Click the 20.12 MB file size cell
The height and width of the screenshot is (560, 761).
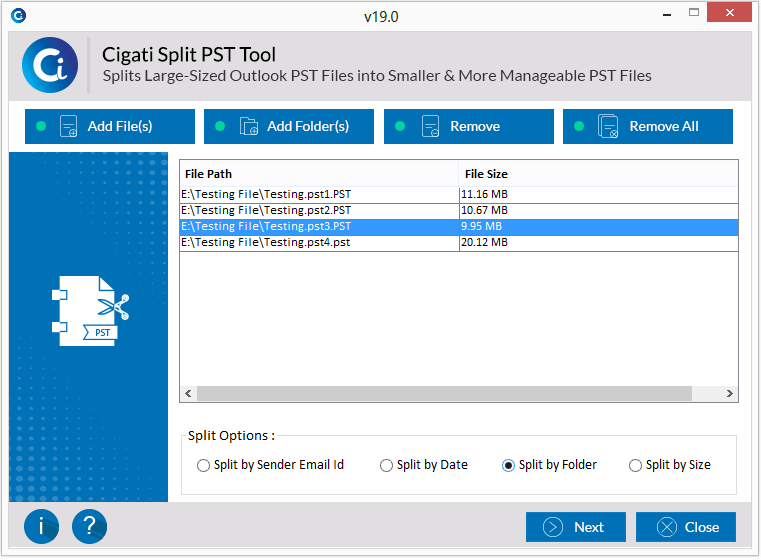(598, 243)
